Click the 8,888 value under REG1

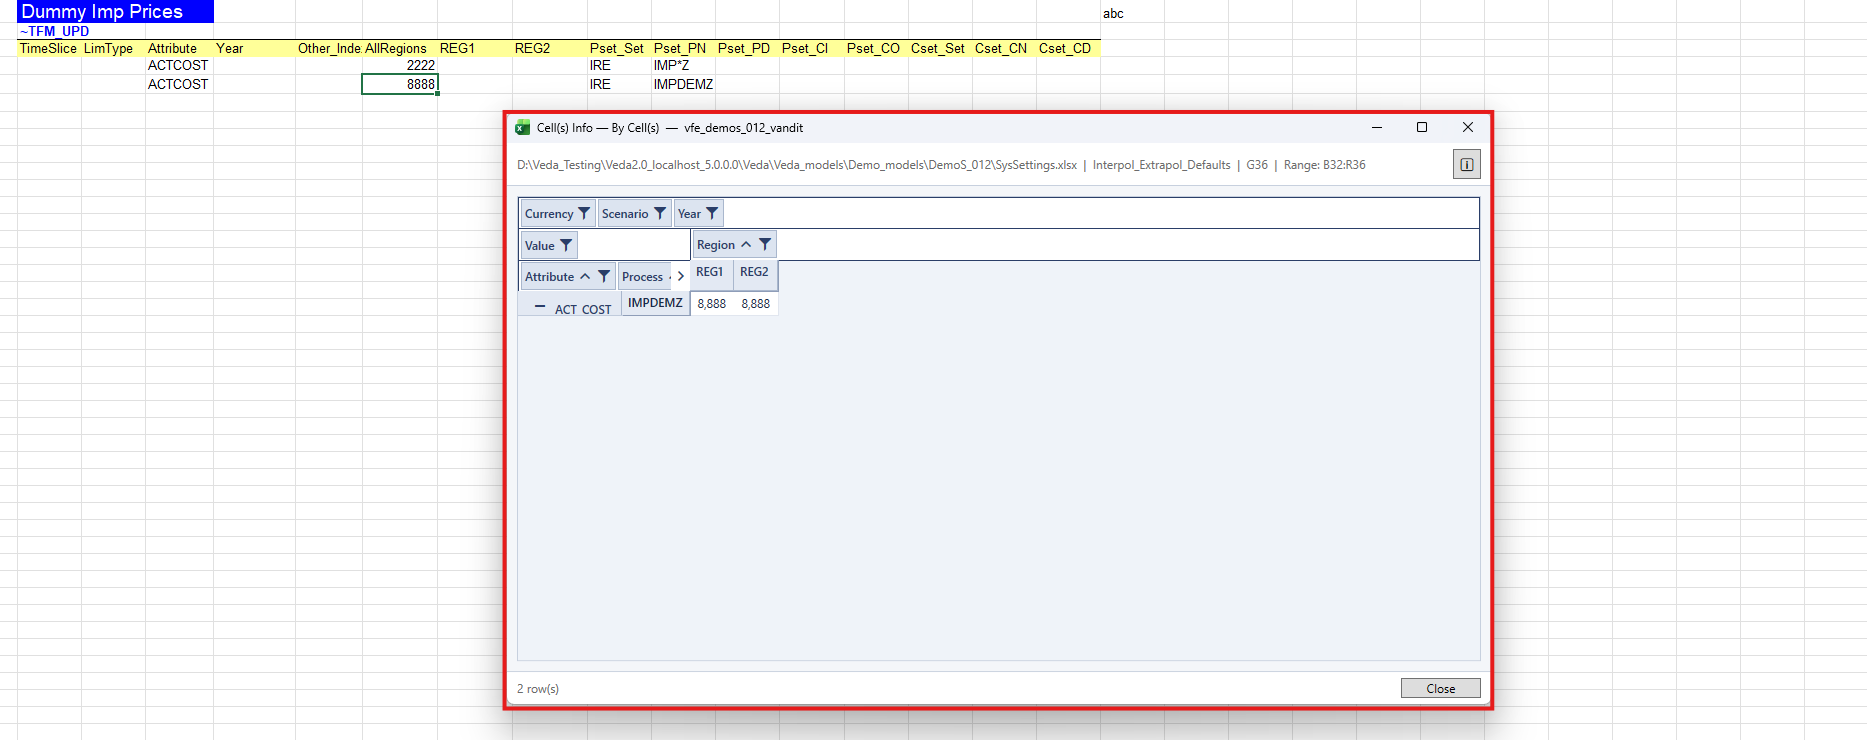tap(712, 304)
